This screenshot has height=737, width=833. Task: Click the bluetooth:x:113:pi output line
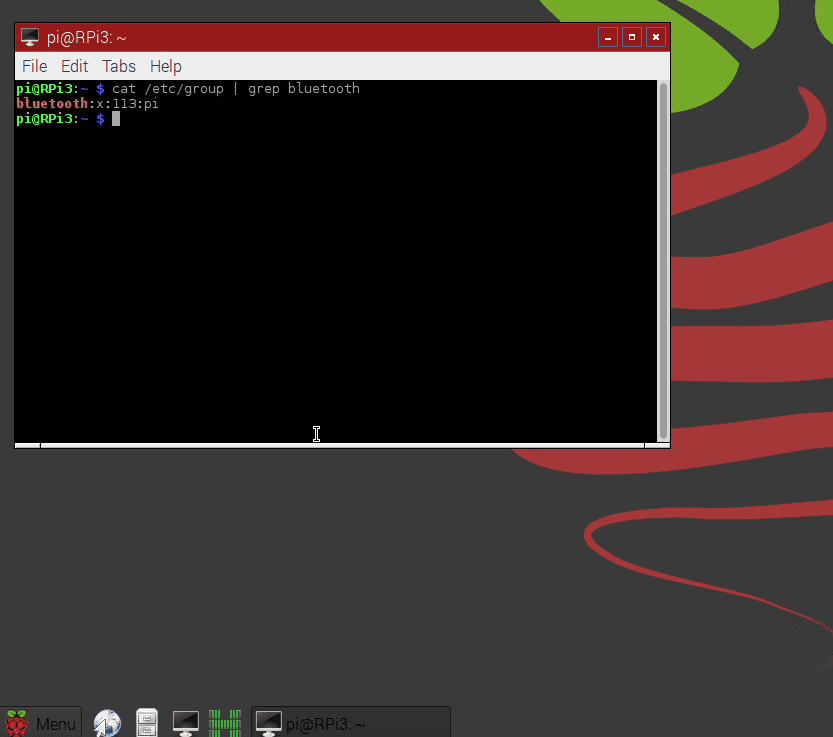pos(87,104)
